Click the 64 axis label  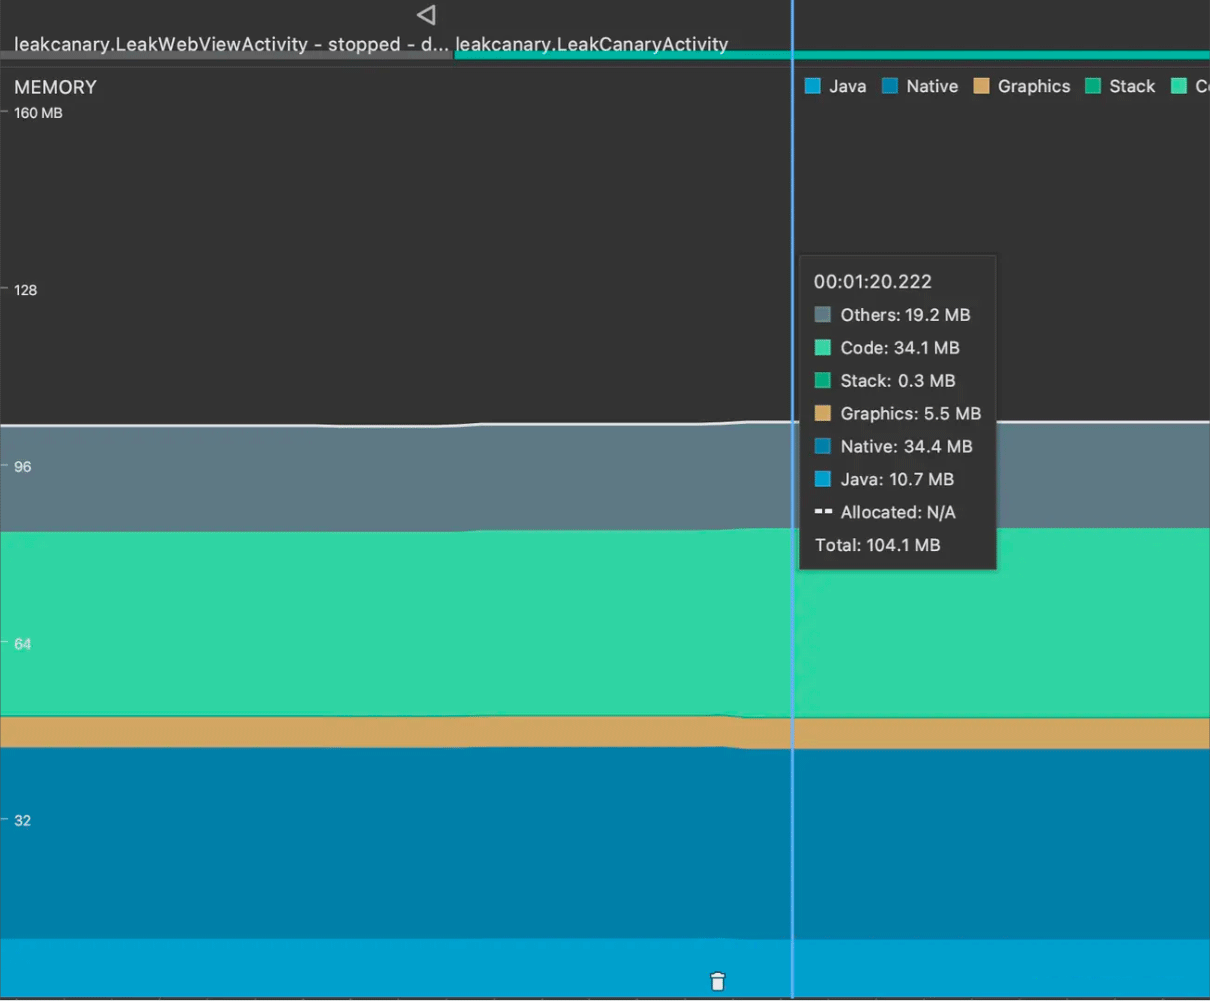click(x=22, y=644)
